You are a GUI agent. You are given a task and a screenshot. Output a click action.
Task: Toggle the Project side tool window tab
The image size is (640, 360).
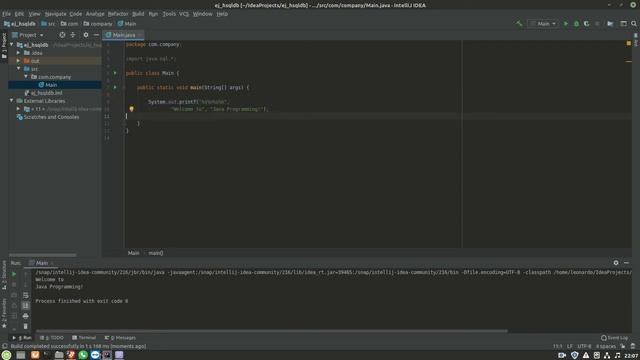[4, 47]
